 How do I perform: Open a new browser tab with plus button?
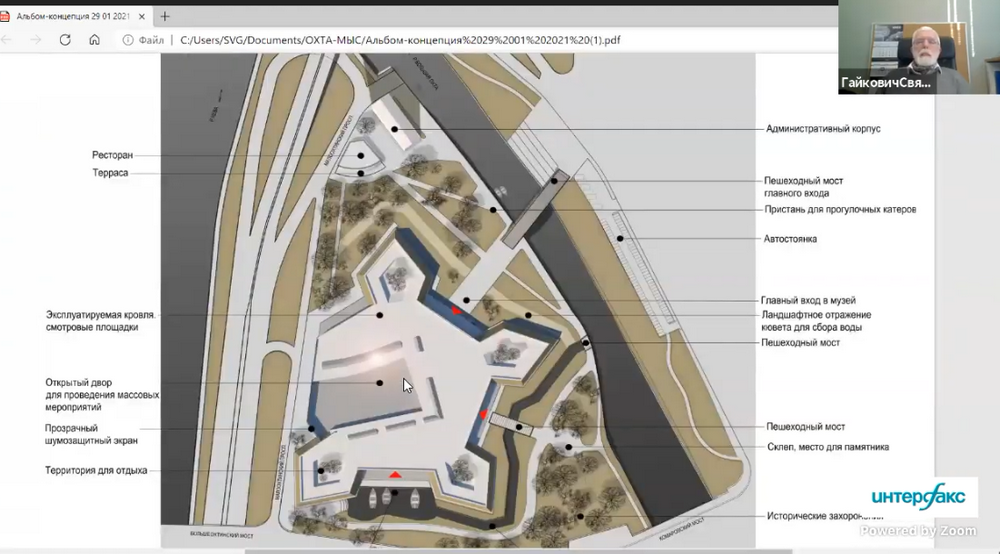coord(165,16)
